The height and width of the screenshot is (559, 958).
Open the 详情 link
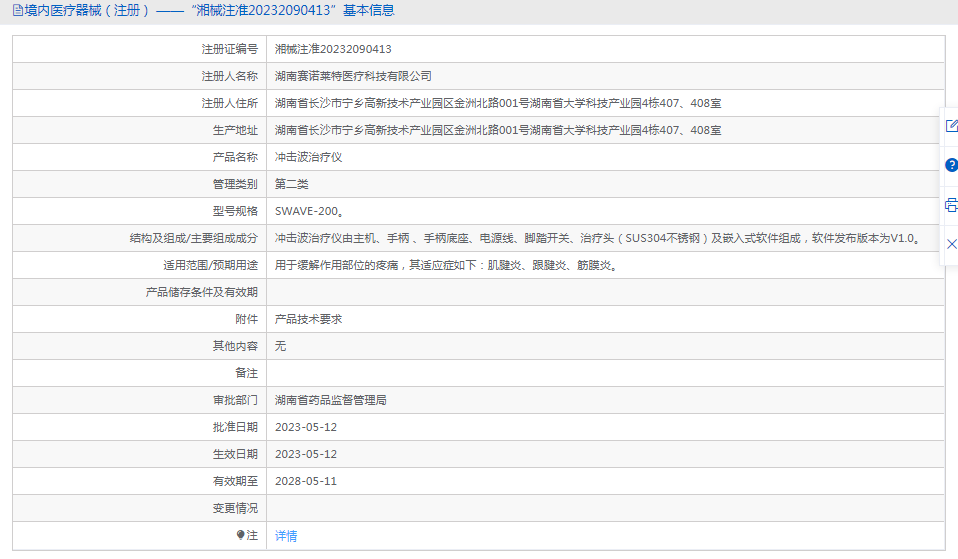(286, 536)
